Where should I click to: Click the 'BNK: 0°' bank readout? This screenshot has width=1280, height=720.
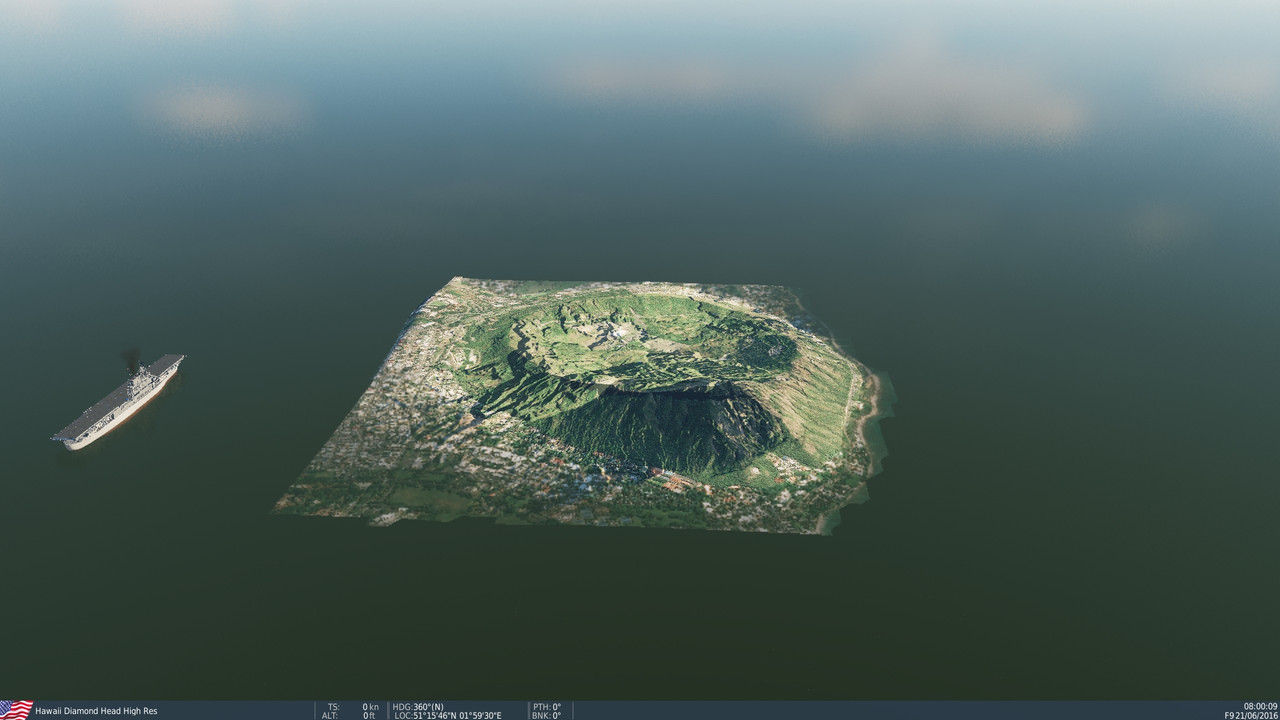point(547,715)
